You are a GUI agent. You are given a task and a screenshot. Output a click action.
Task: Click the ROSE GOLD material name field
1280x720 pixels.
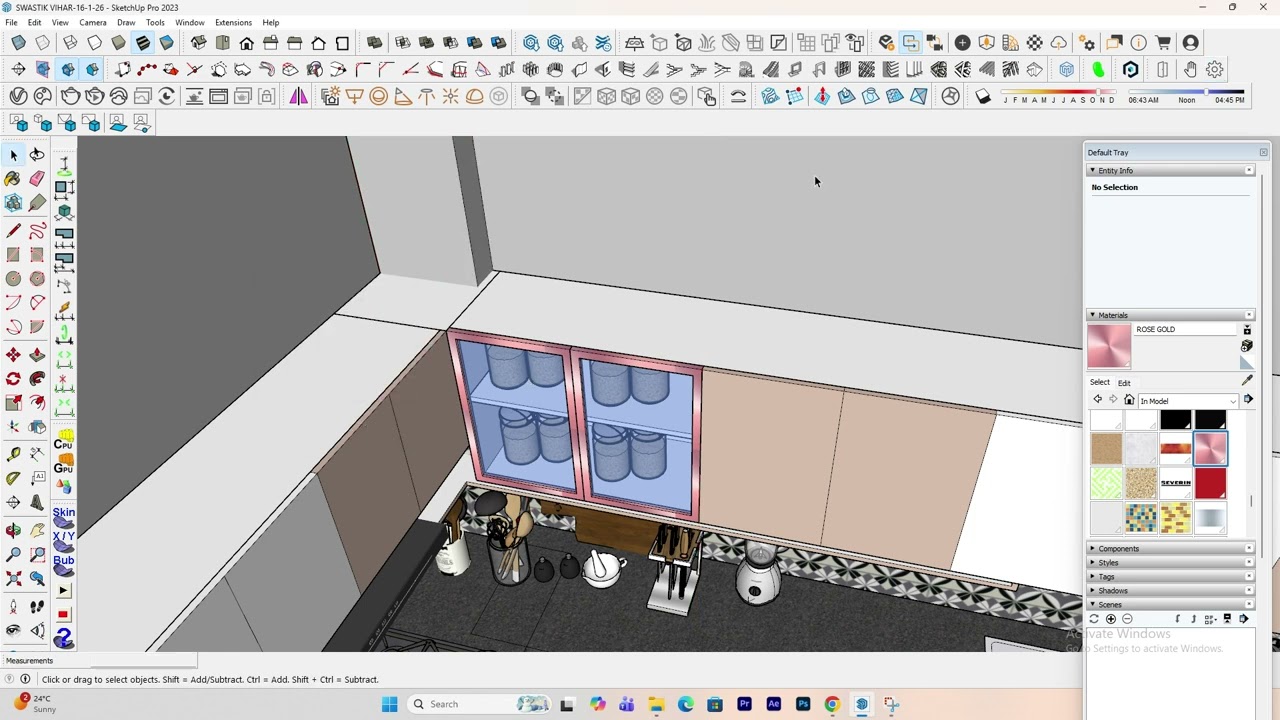[x=1186, y=330]
